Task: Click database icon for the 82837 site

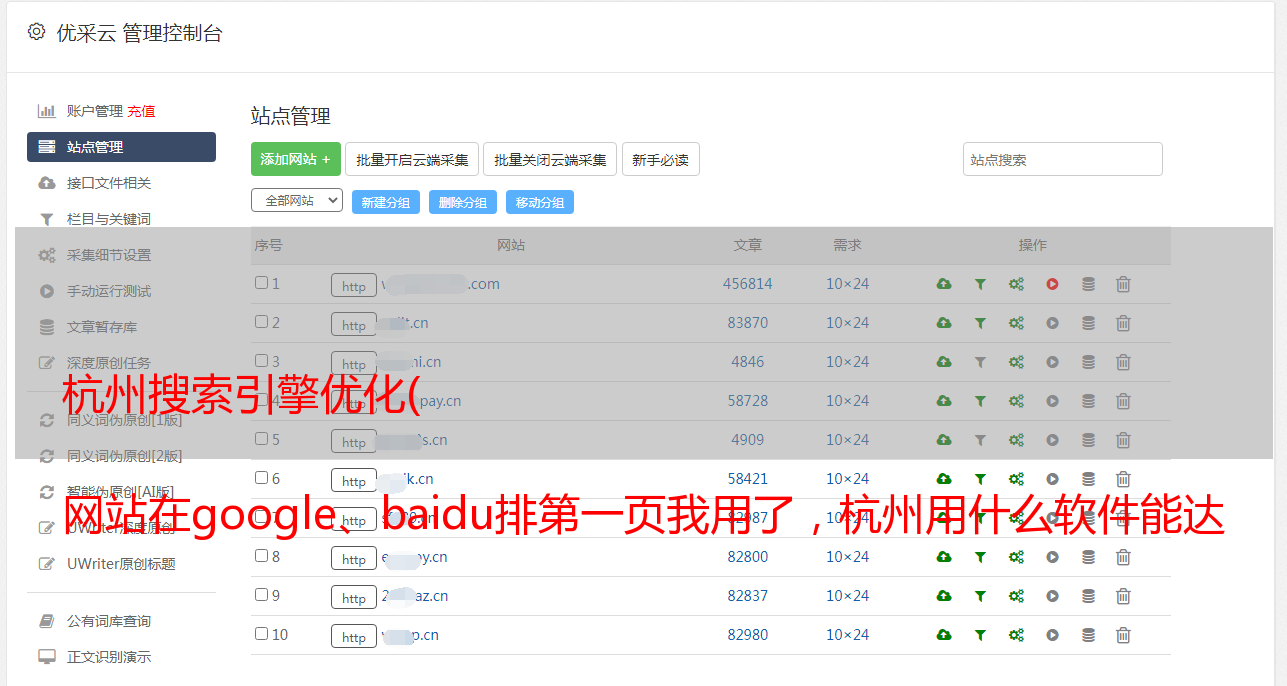Action: [x=1088, y=596]
